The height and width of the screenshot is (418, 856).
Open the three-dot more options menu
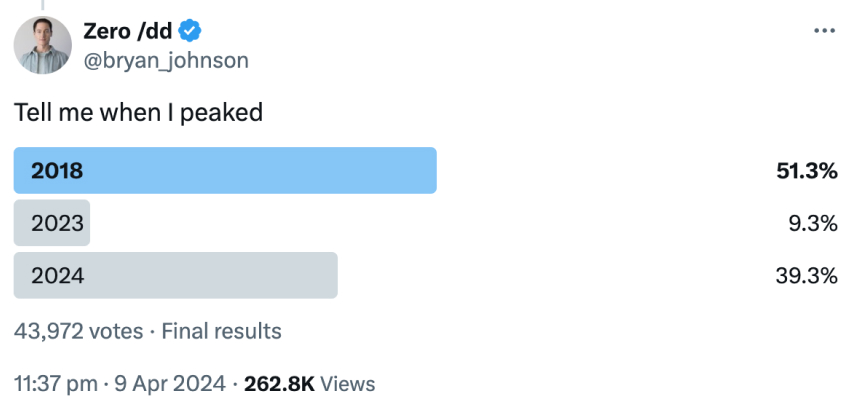pos(824,31)
